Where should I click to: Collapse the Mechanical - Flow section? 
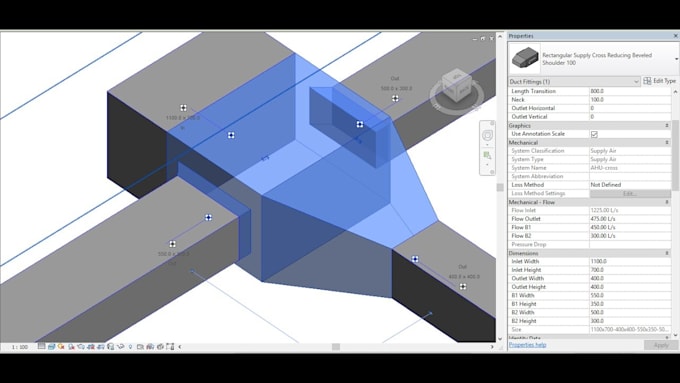pyautogui.click(x=667, y=202)
